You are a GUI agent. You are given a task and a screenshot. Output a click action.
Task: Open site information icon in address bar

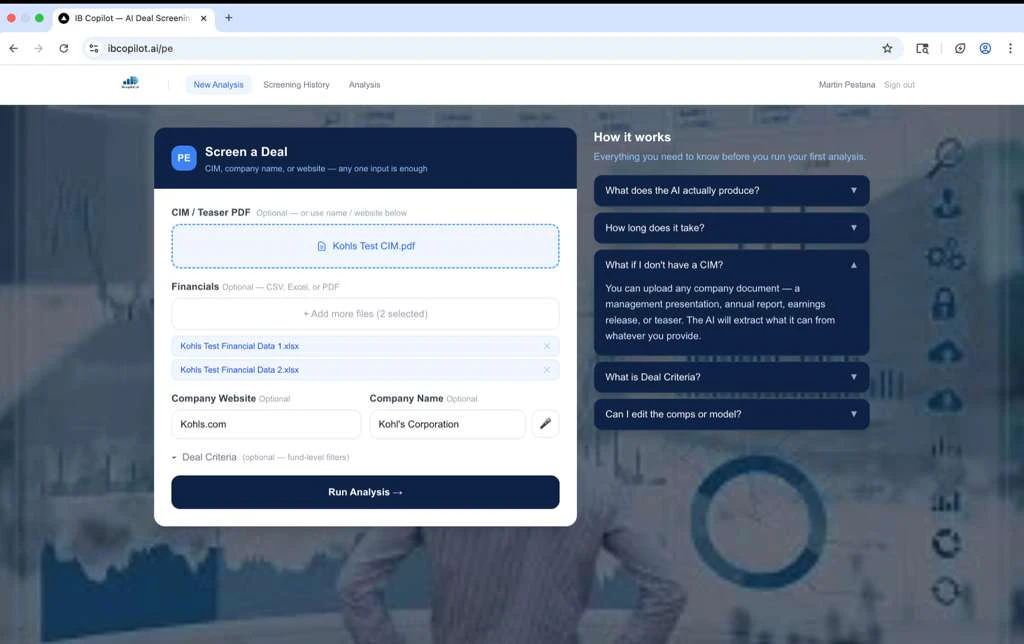coord(94,48)
